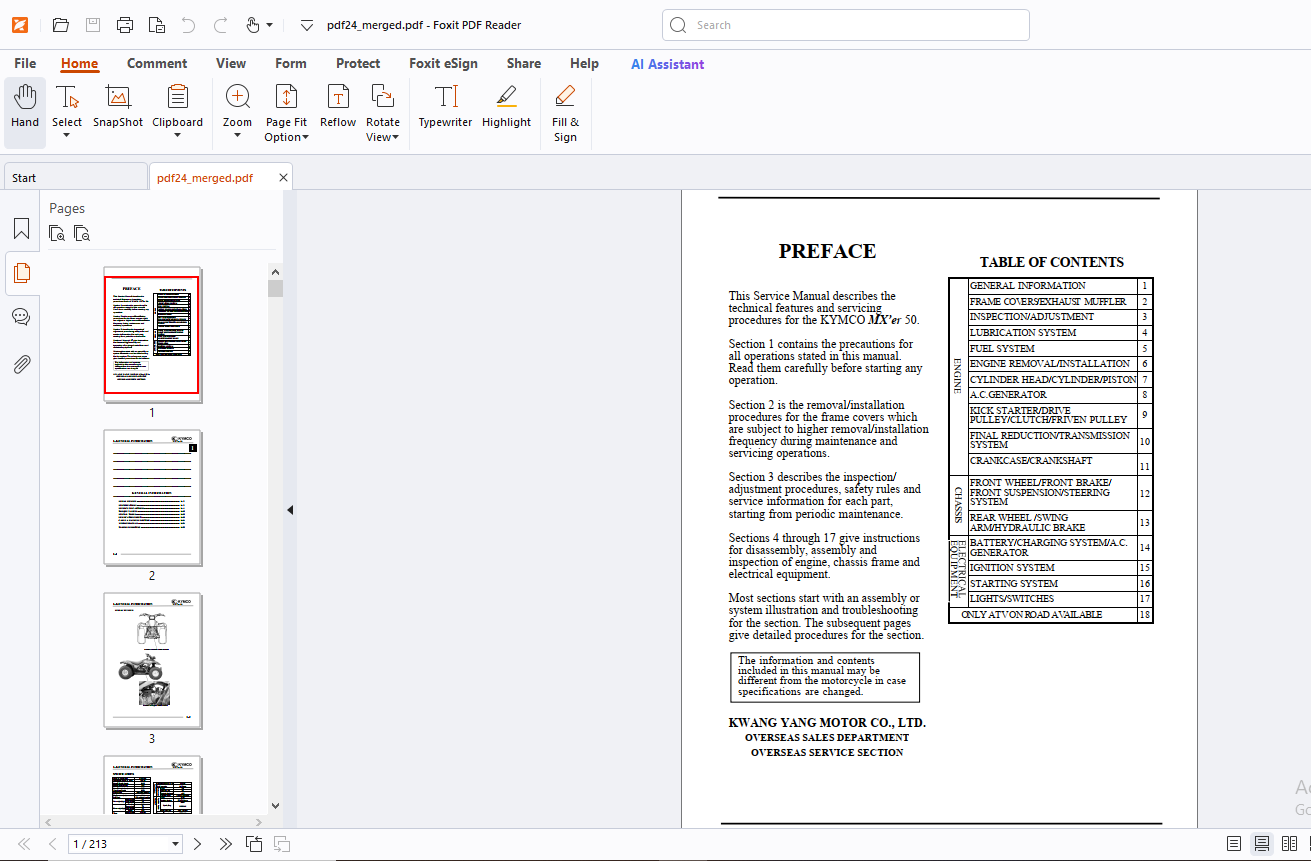This screenshot has height=861, width=1311.
Task: Click the thumbnails panel scroll-up arrow
Action: 275,270
